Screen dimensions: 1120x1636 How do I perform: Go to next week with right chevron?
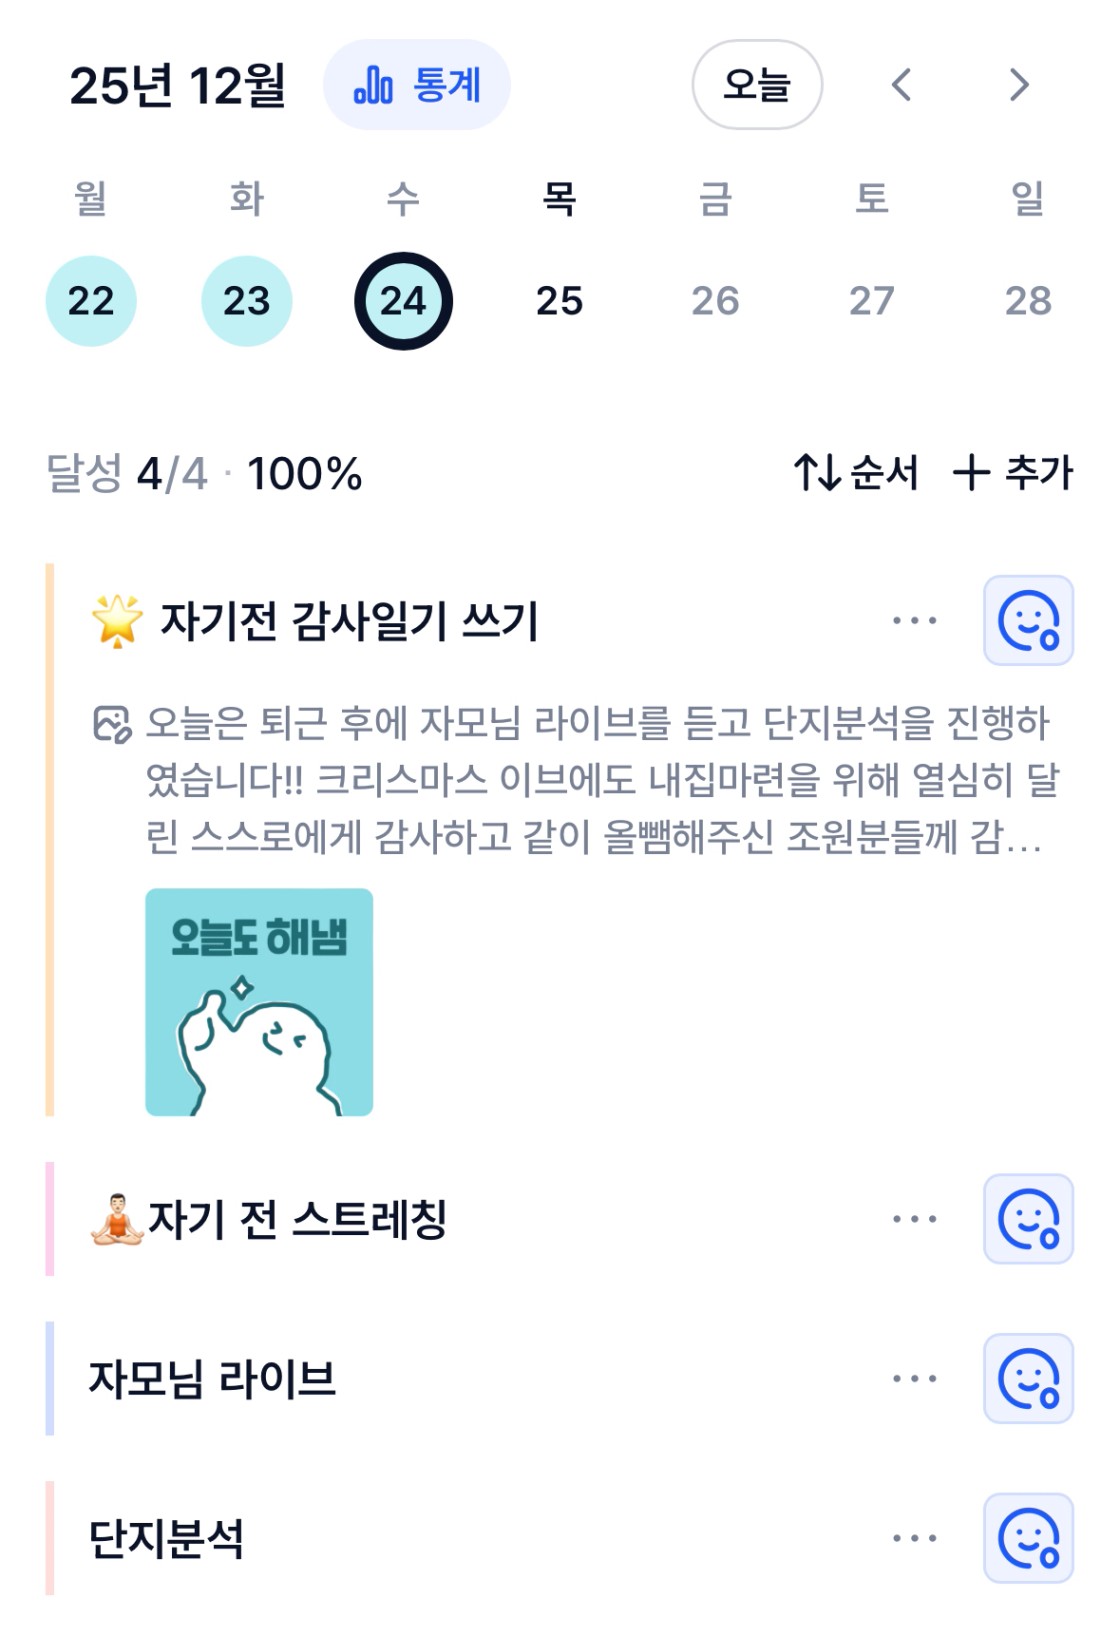click(x=1018, y=85)
